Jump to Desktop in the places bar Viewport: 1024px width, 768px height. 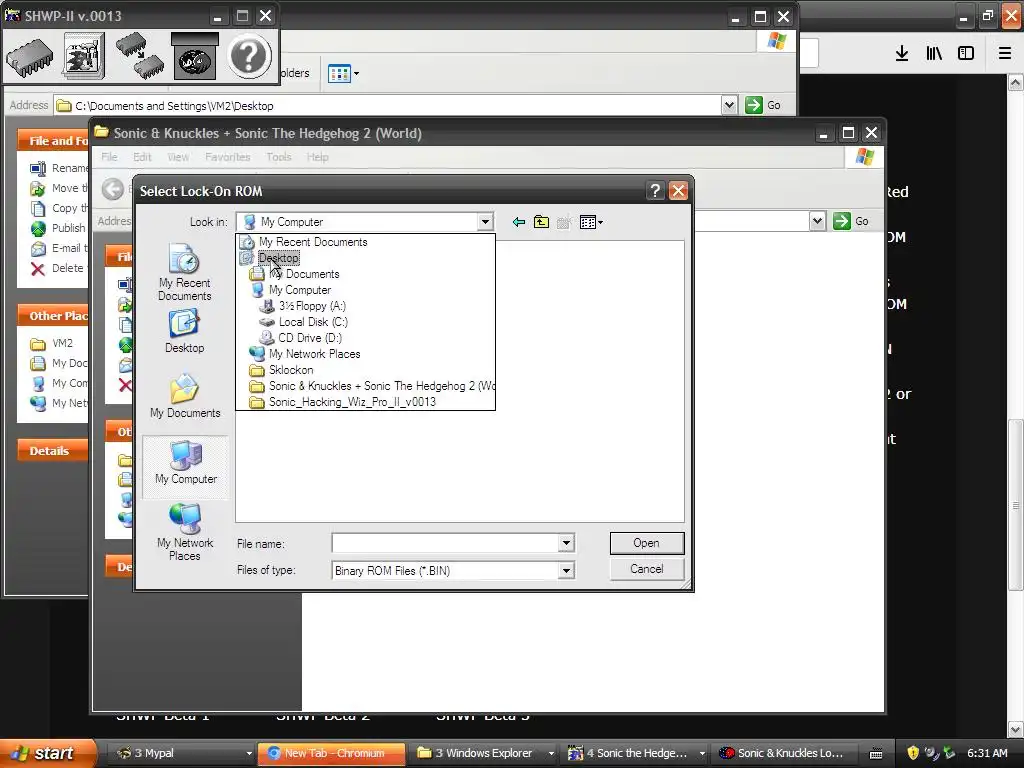click(x=185, y=332)
